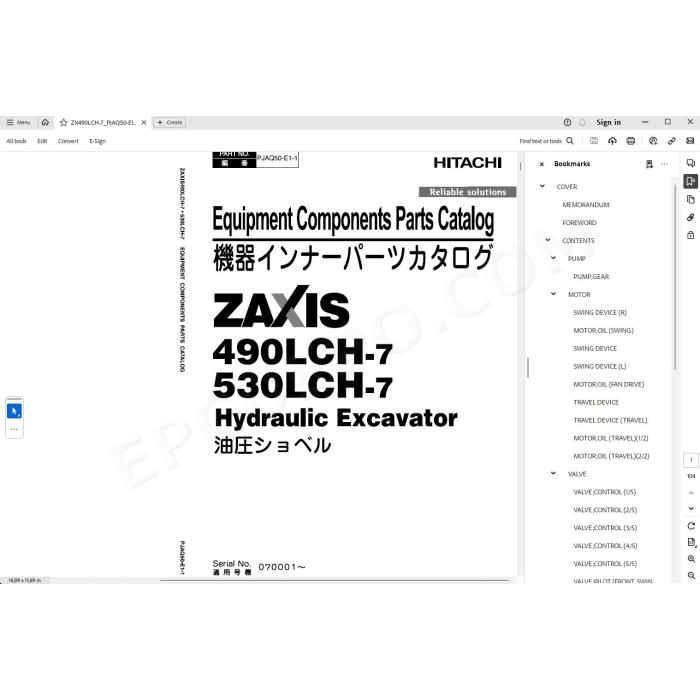700x700 pixels.
Task: Open the SWING DEVICE (L) bookmark
Action: [600, 366]
